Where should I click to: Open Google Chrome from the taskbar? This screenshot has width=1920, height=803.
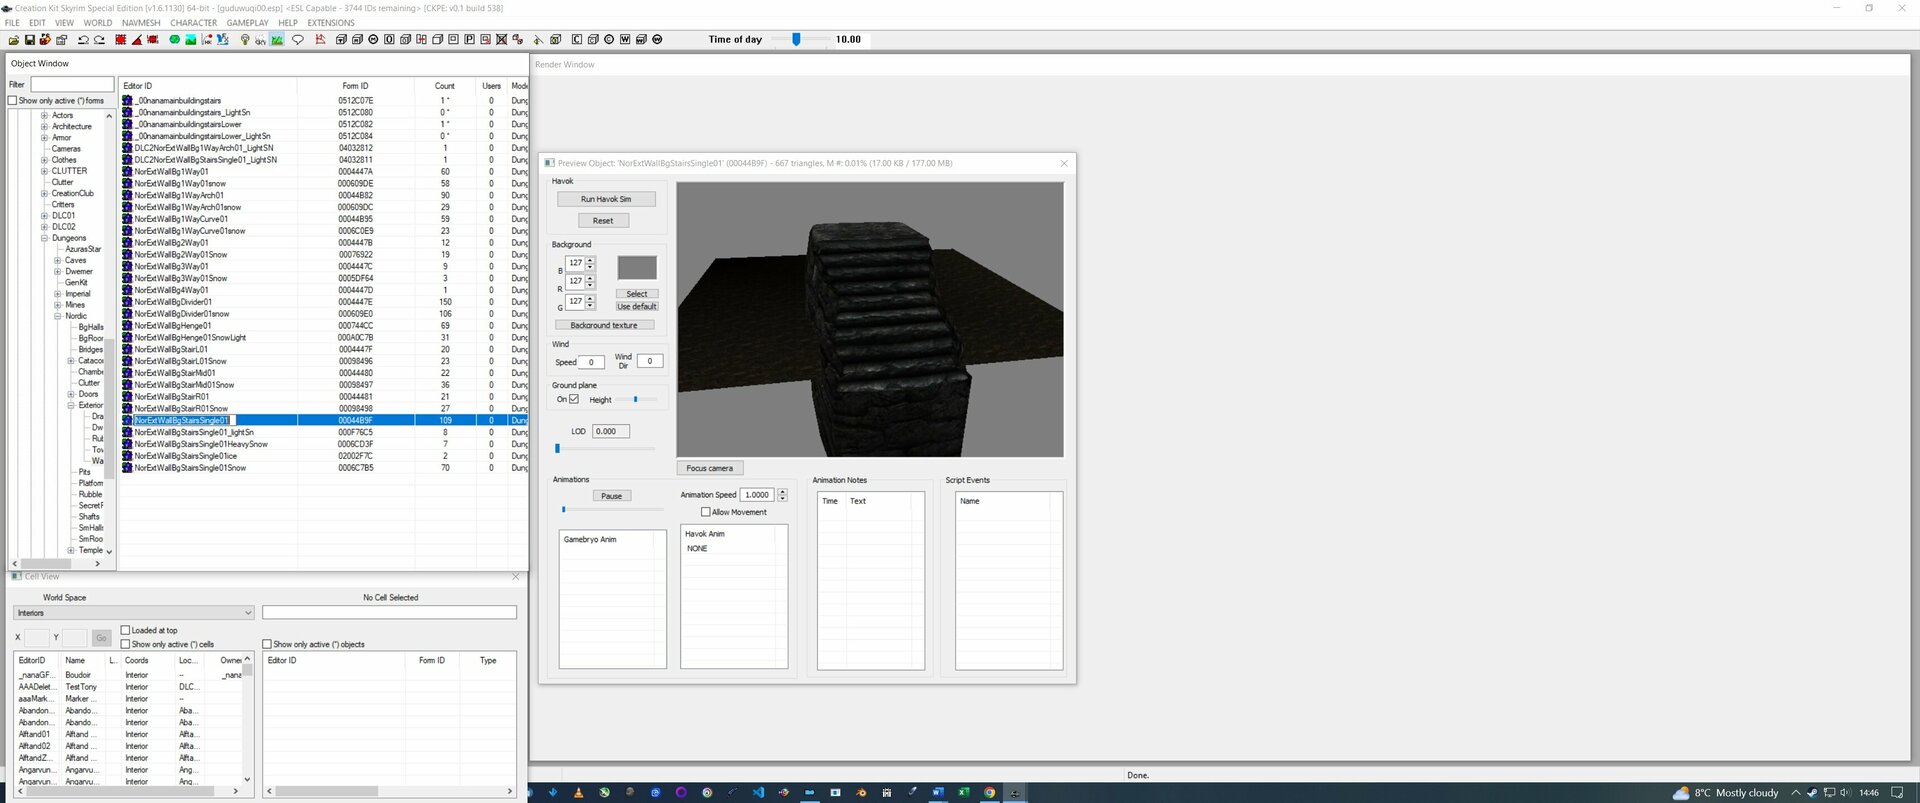click(x=990, y=792)
